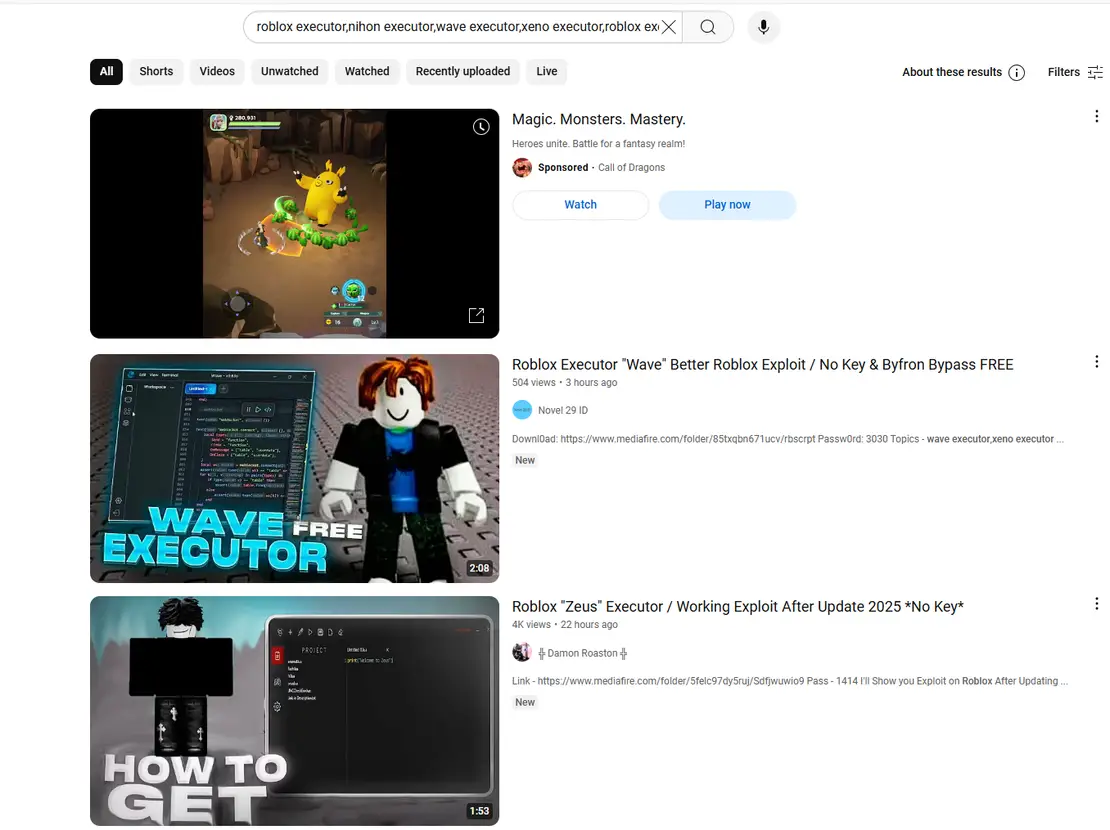This screenshot has width=1110, height=830.
Task: Select the Watched filter chip
Action: (367, 72)
